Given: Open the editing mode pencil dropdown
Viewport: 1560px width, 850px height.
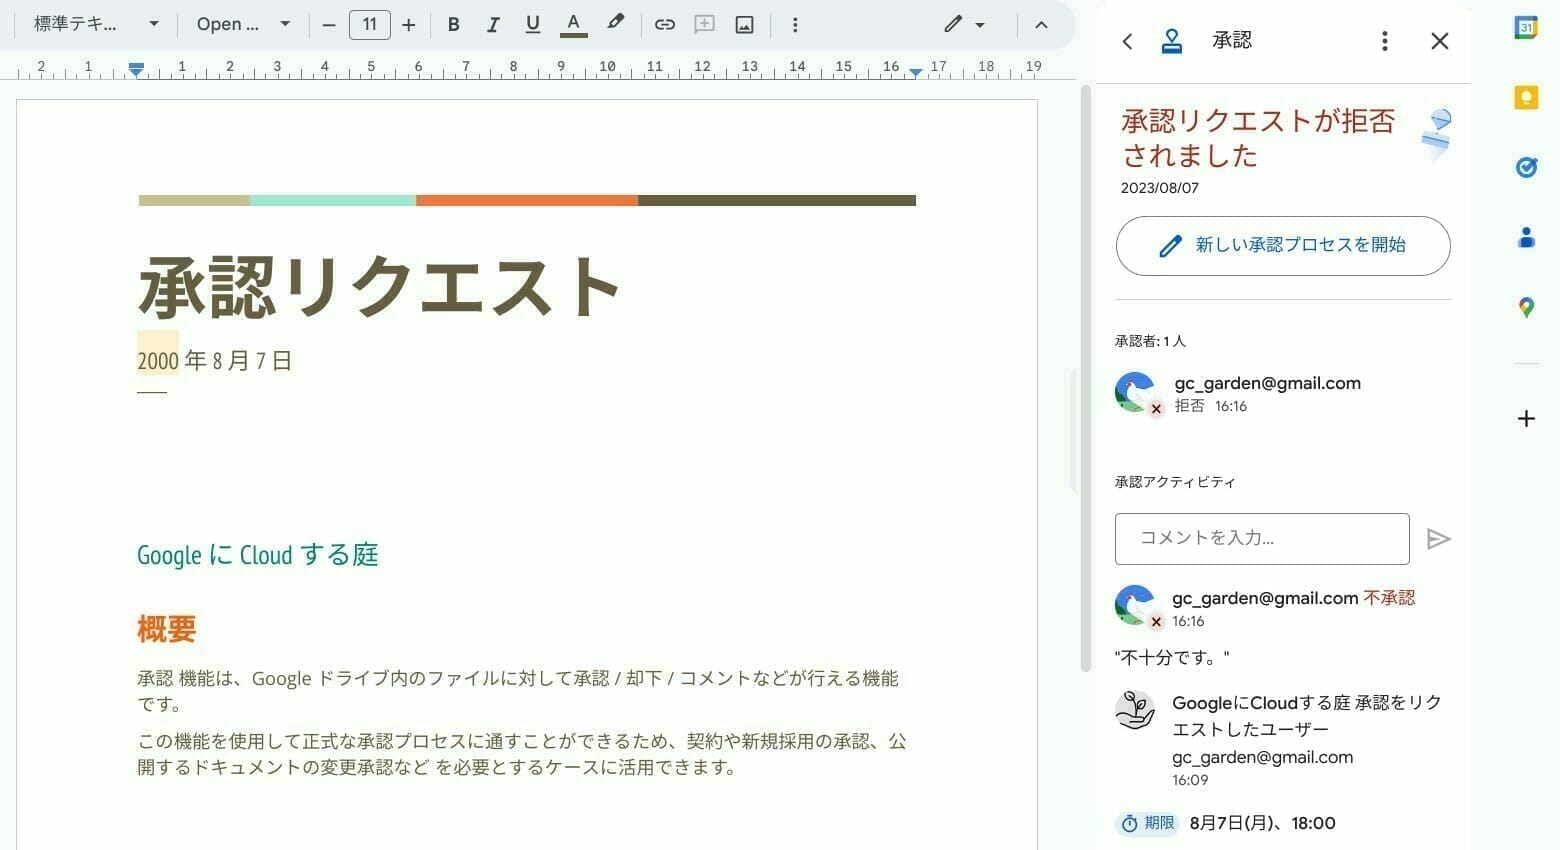Looking at the screenshot, I should [x=964, y=25].
